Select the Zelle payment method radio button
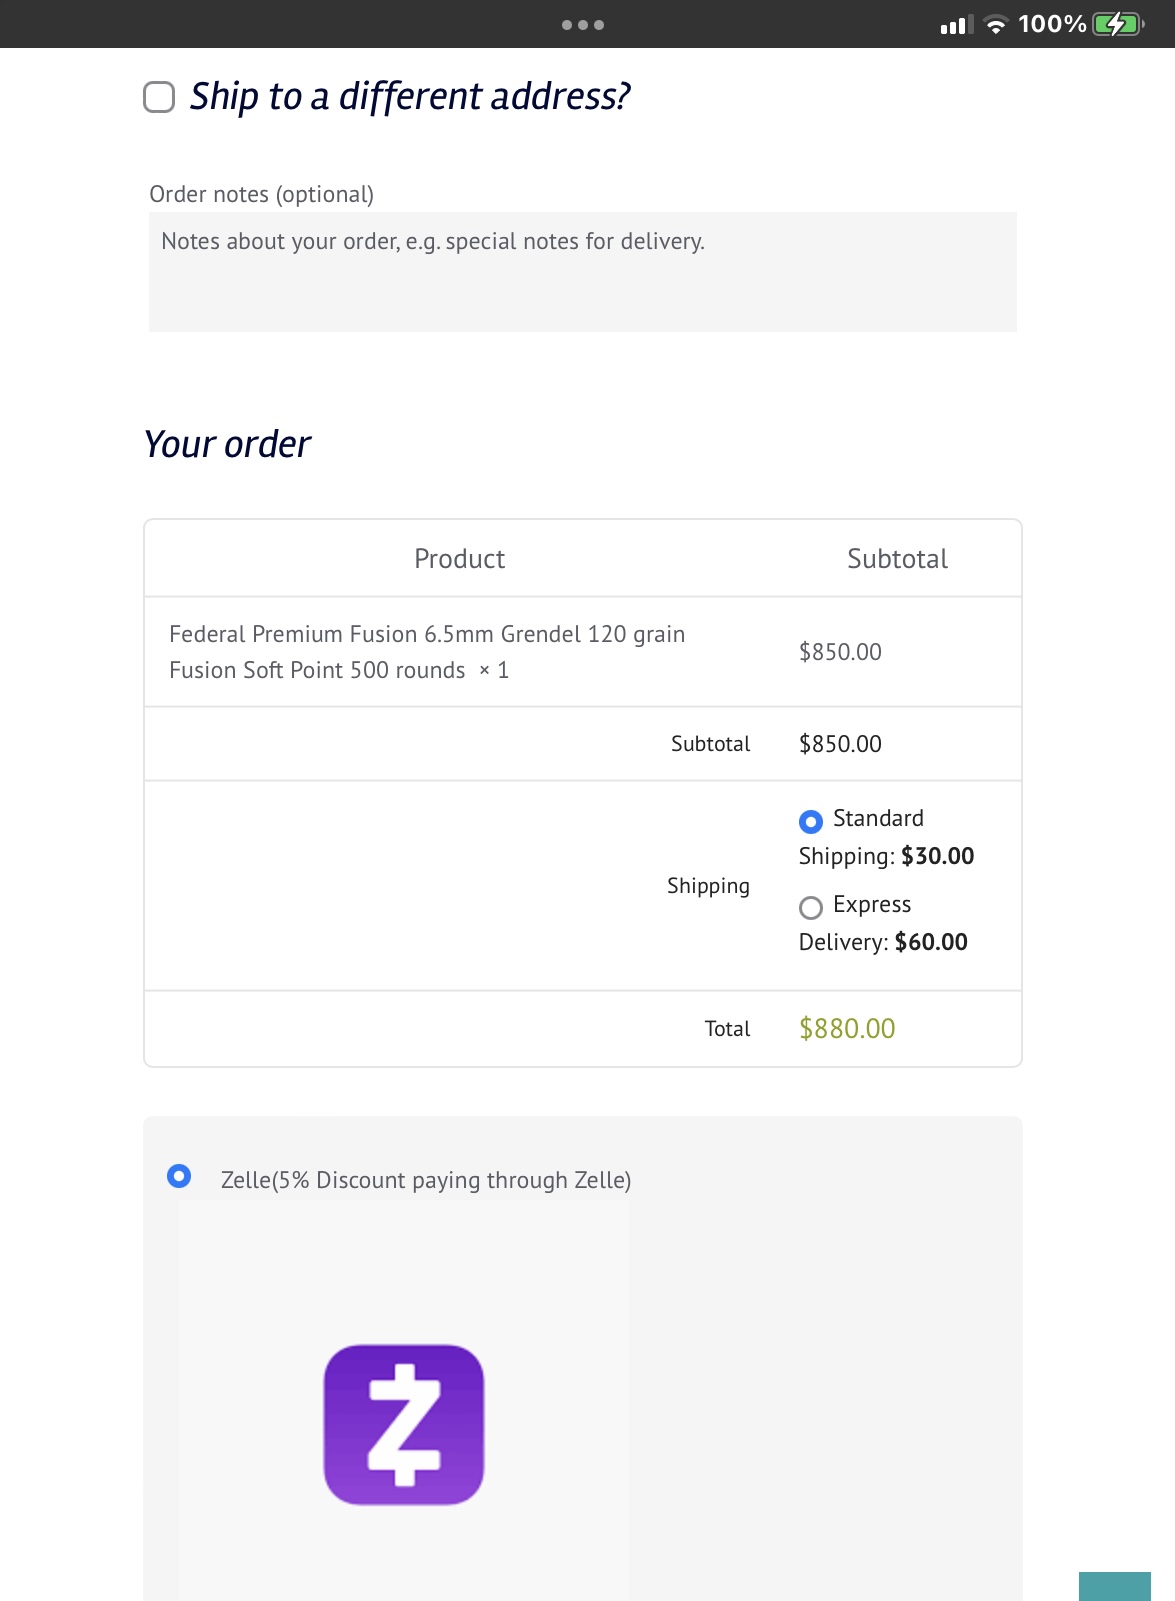Viewport: 1175px width, 1601px height. click(179, 1175)
